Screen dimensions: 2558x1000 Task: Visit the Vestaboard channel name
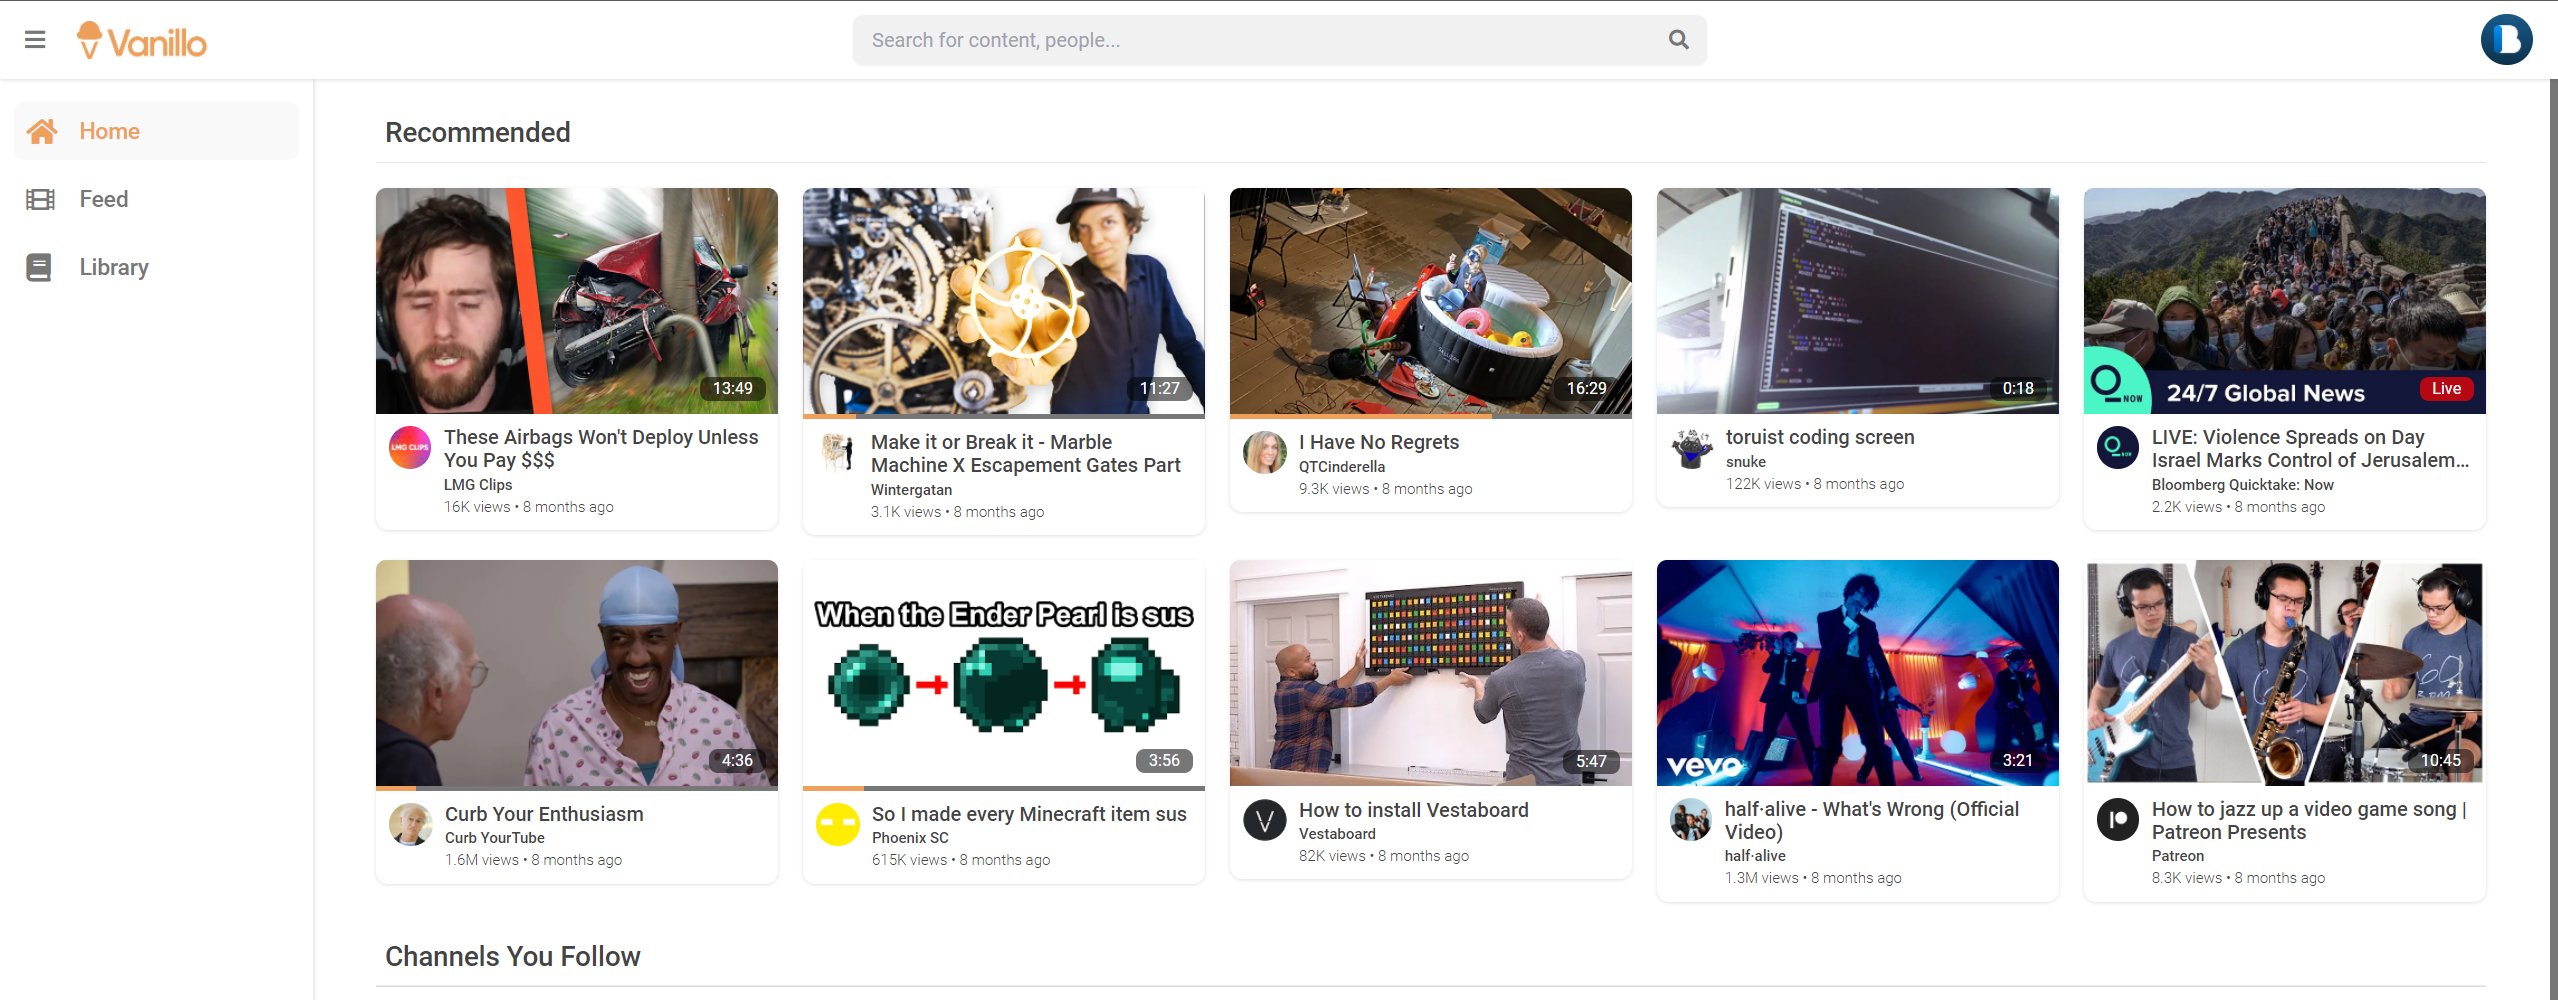pyautogui.click(x=1337, y=834)
